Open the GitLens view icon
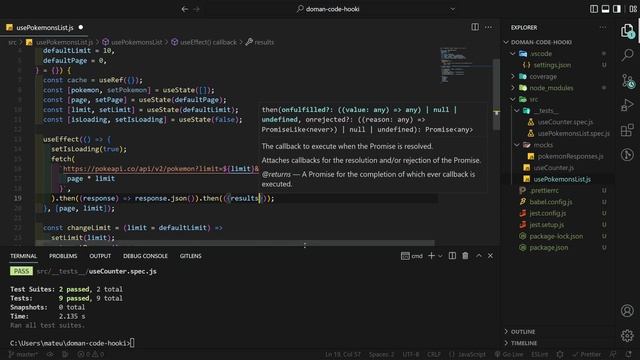 point(627,155)
